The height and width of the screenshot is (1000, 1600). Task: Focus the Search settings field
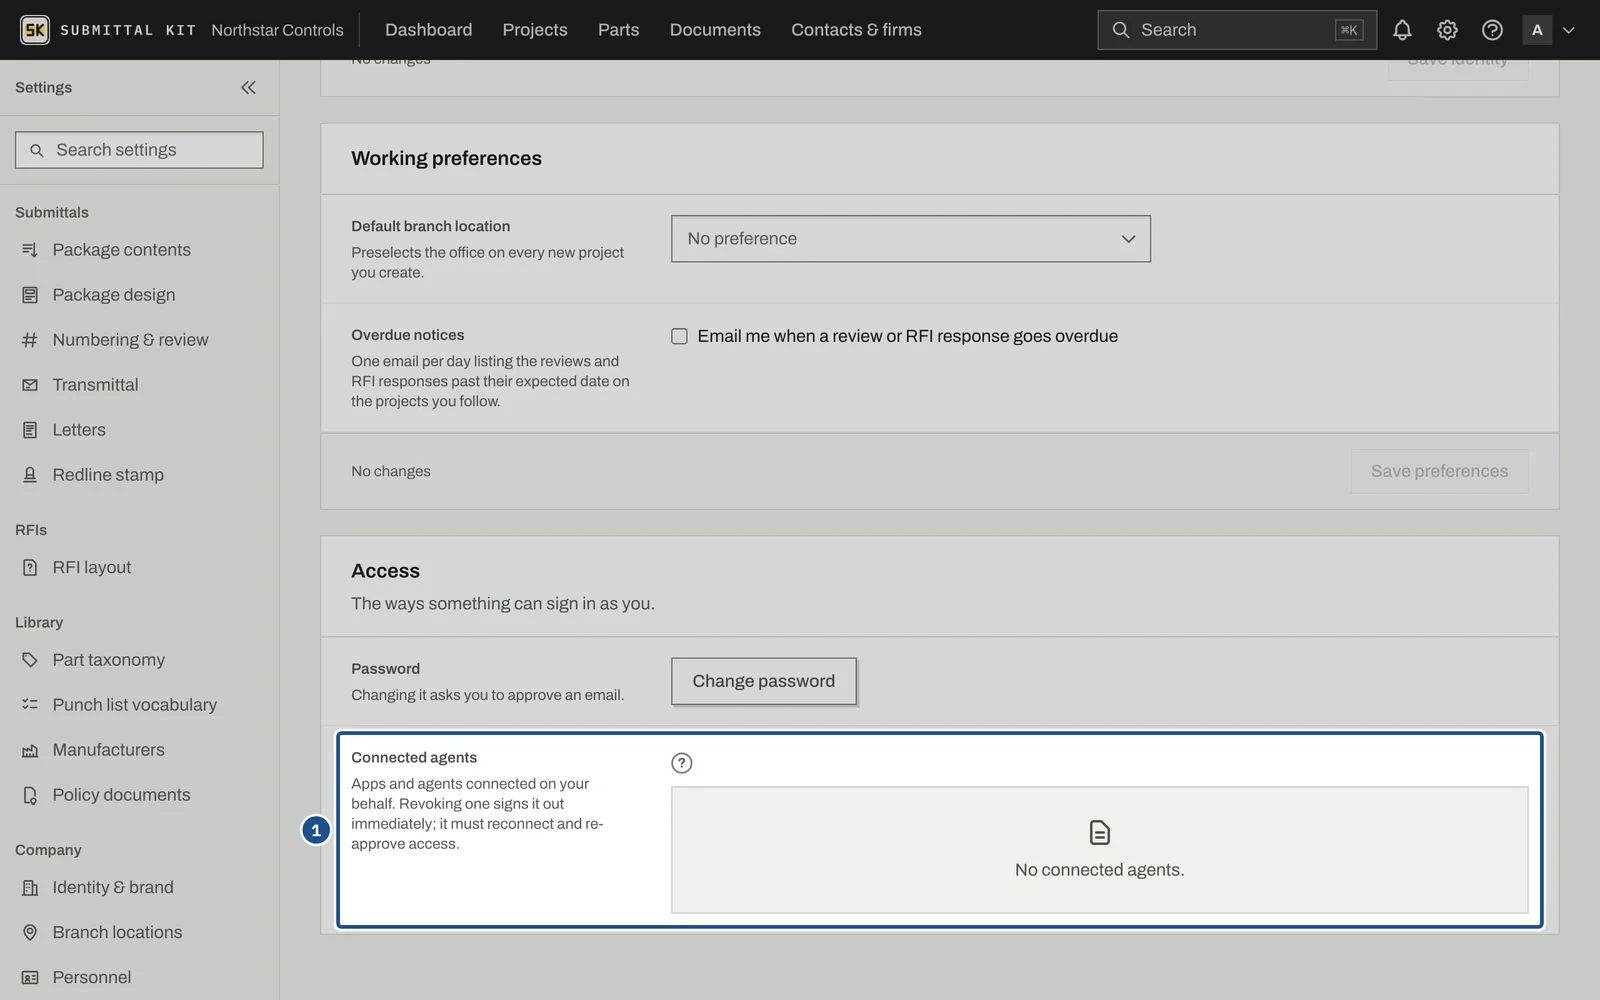(x=139, y=150)
